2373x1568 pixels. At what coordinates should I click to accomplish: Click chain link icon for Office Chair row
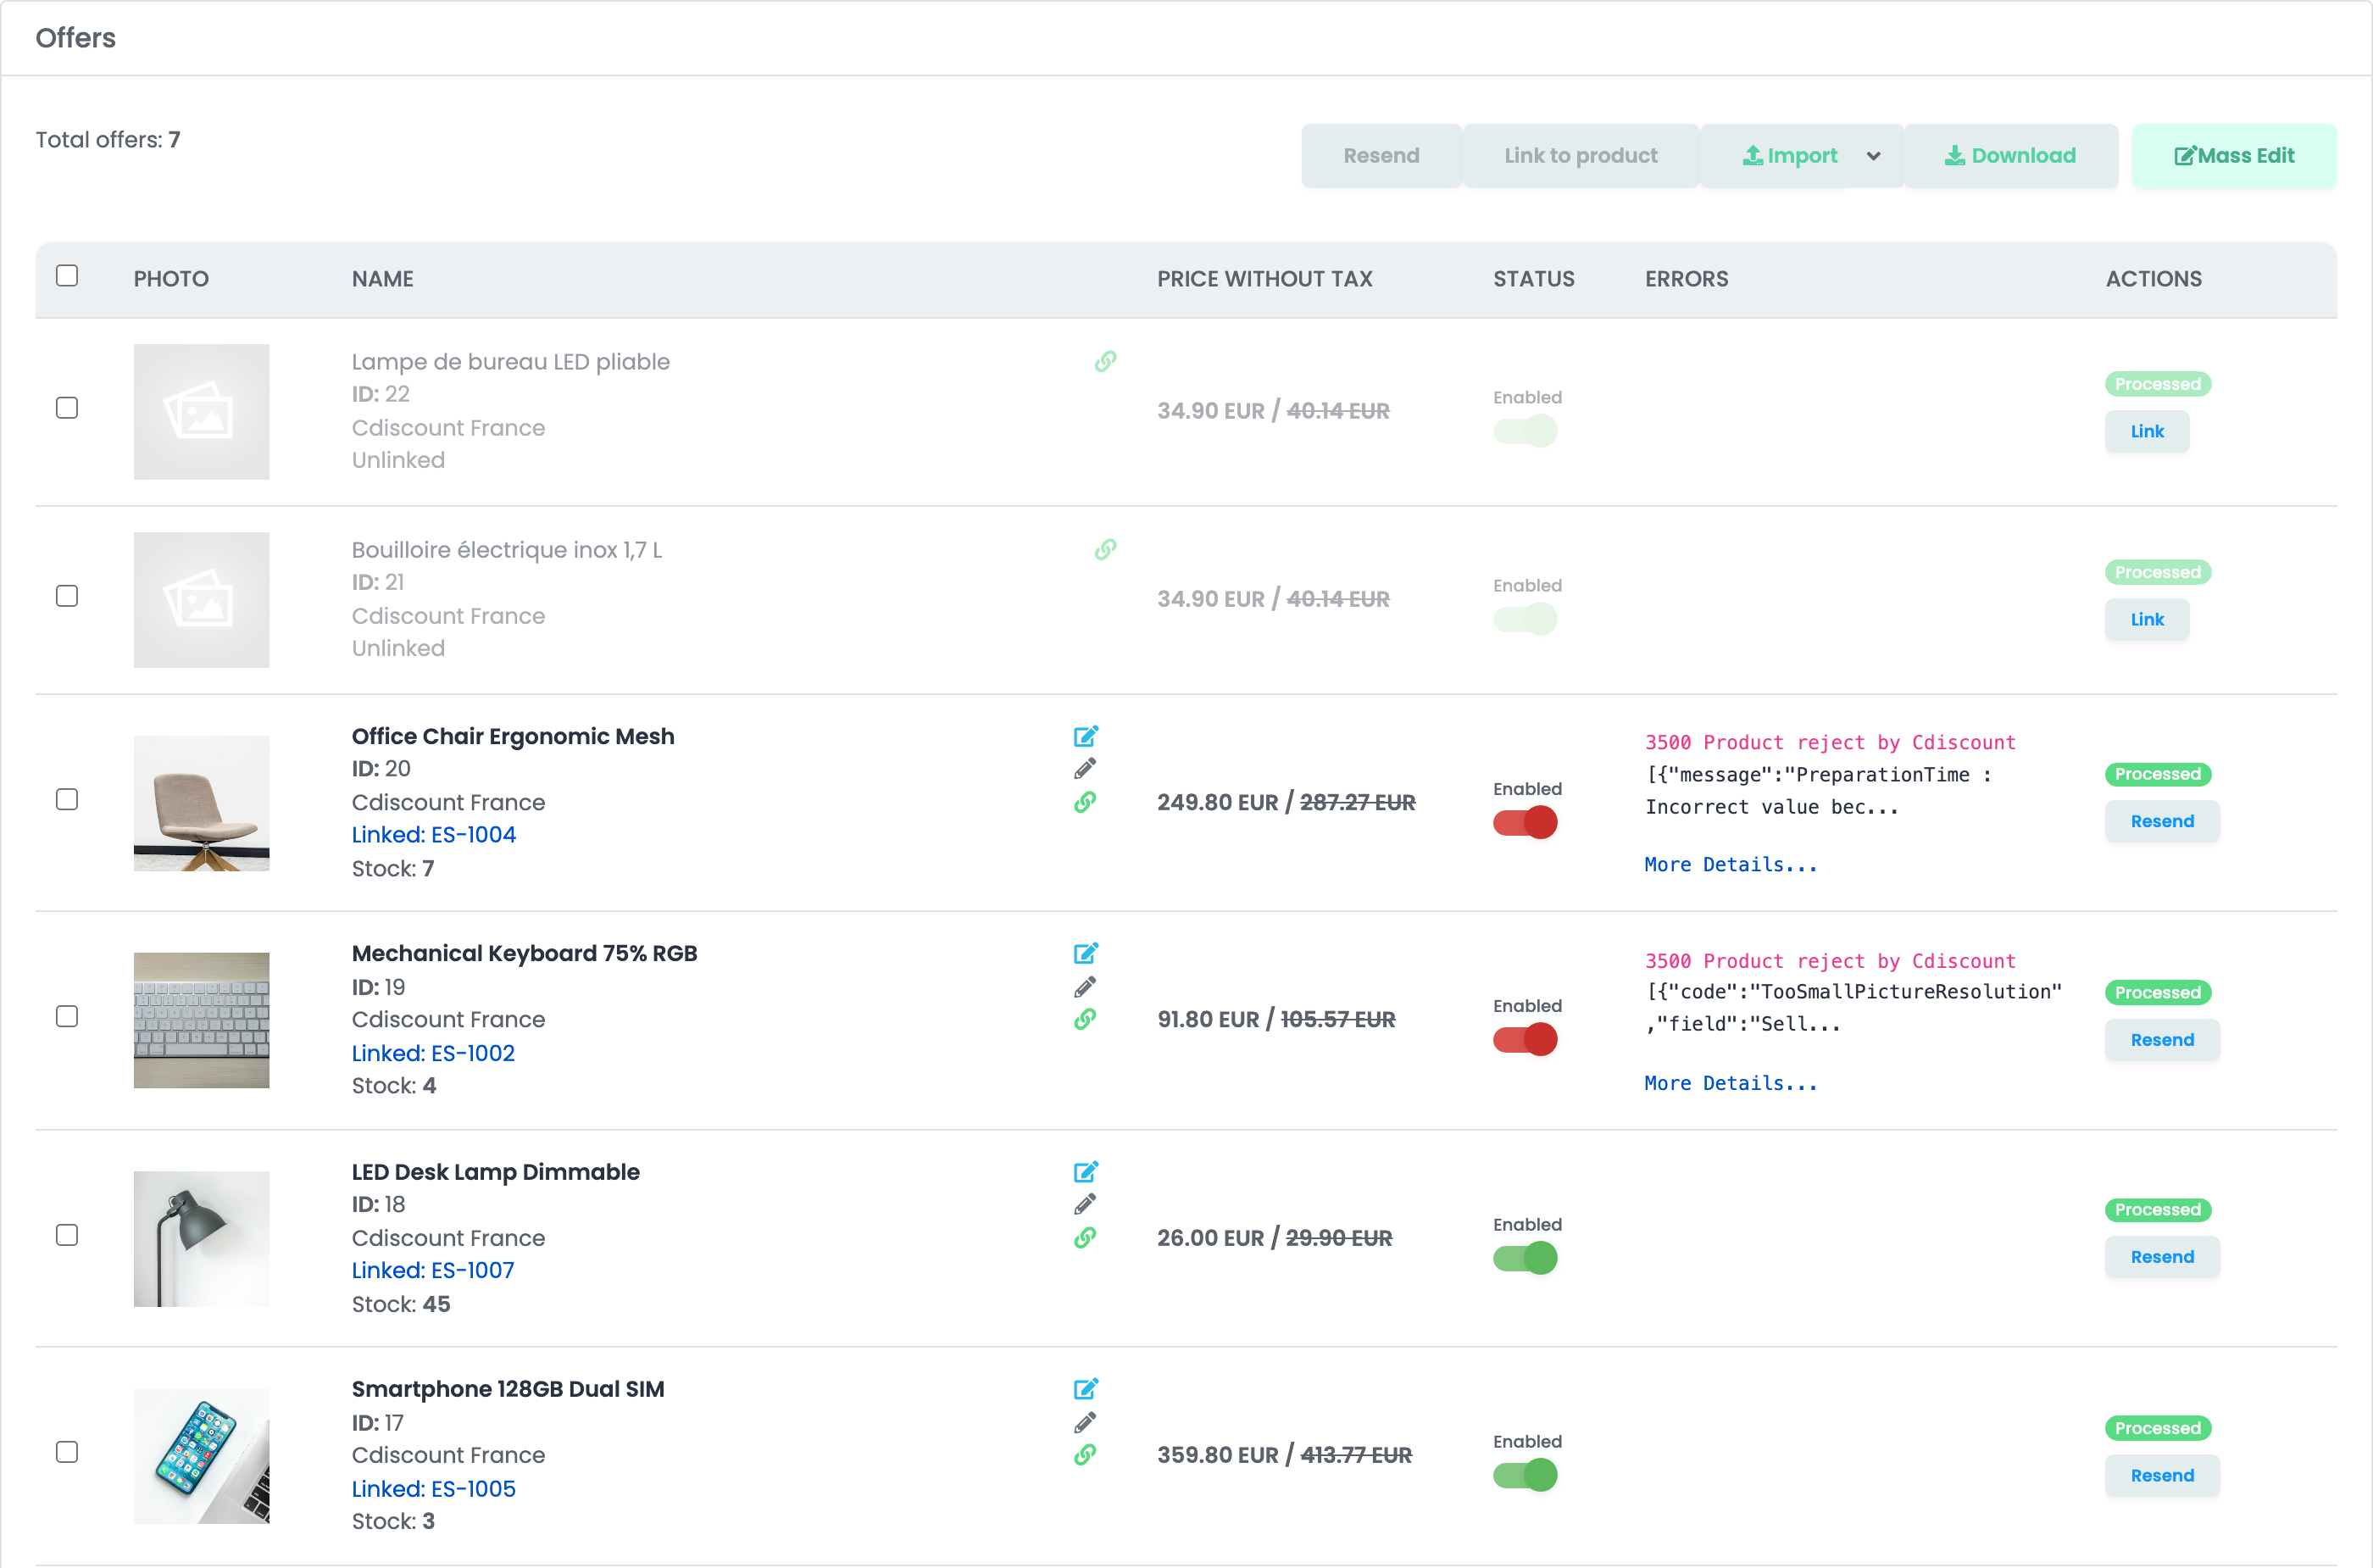[x=1085, y=802]
